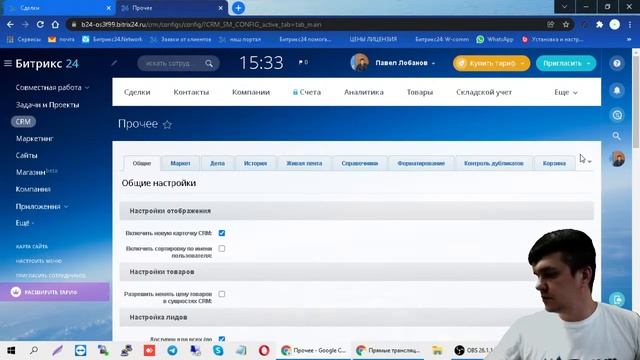This screenshot has height=360, width=640.
Task: Open Аналитика in the CRM menu
Action: click(364, 92)
